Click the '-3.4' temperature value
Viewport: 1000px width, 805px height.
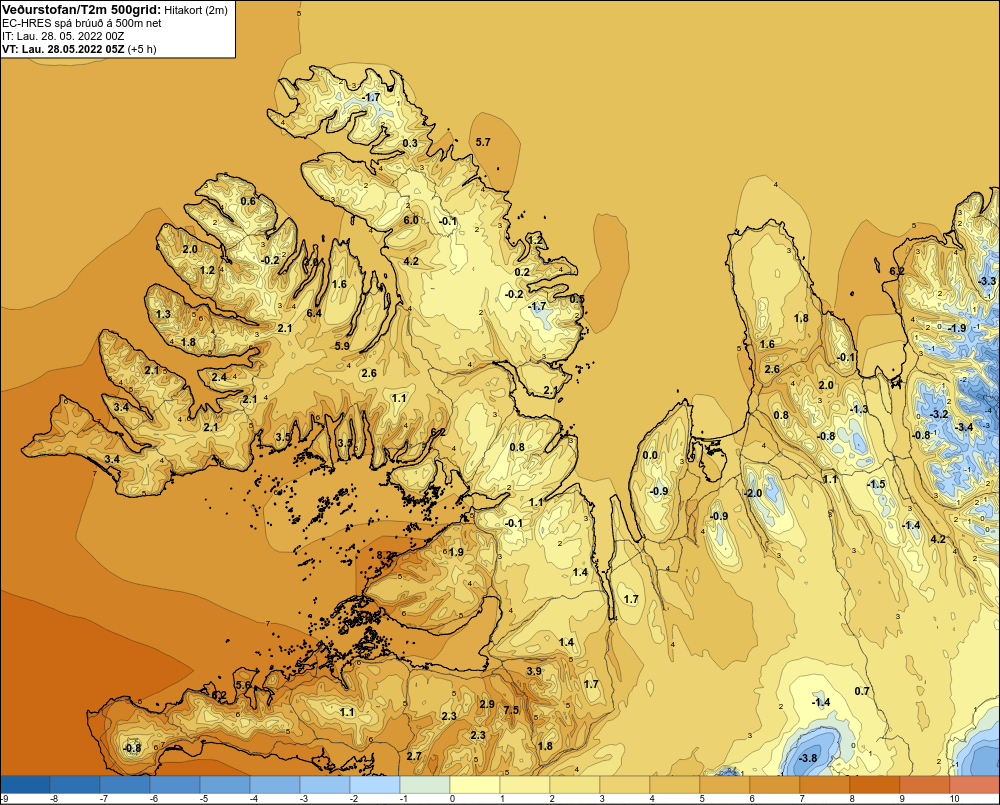point(964,427)
